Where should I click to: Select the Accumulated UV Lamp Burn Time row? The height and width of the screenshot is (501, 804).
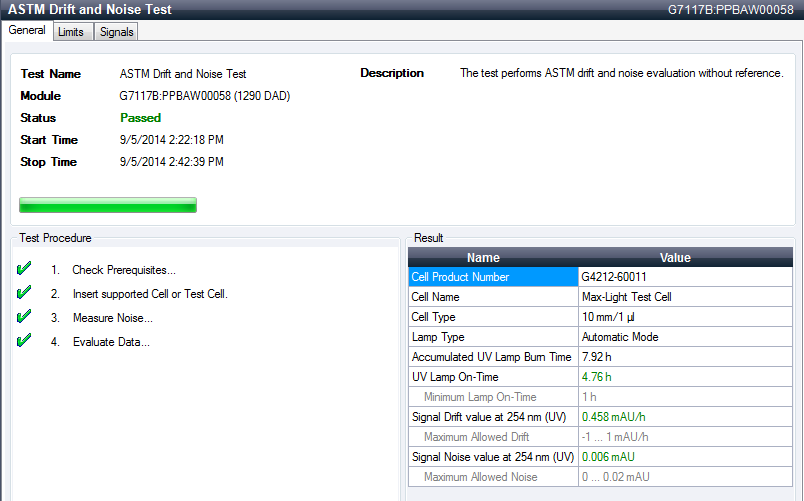pyautogui.click(x=493, y=357)
